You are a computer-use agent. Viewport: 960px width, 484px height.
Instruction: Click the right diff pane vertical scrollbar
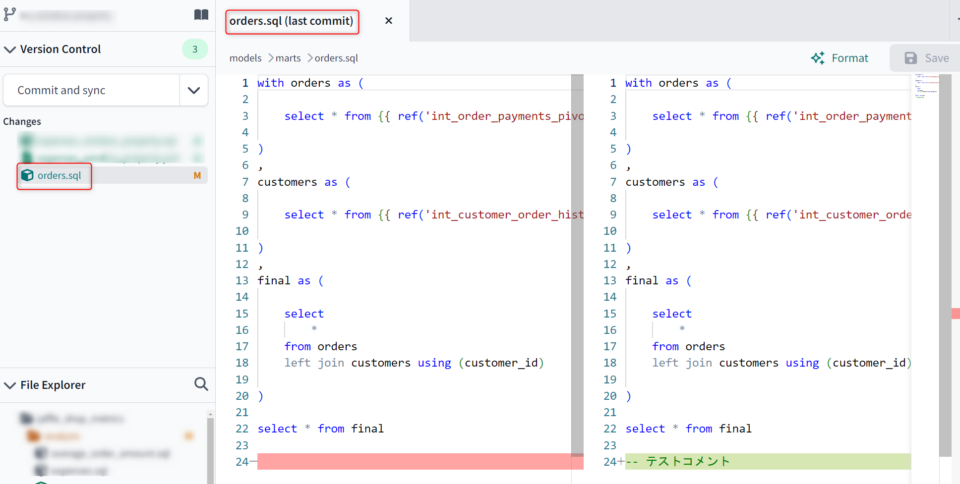coord(945,266)
